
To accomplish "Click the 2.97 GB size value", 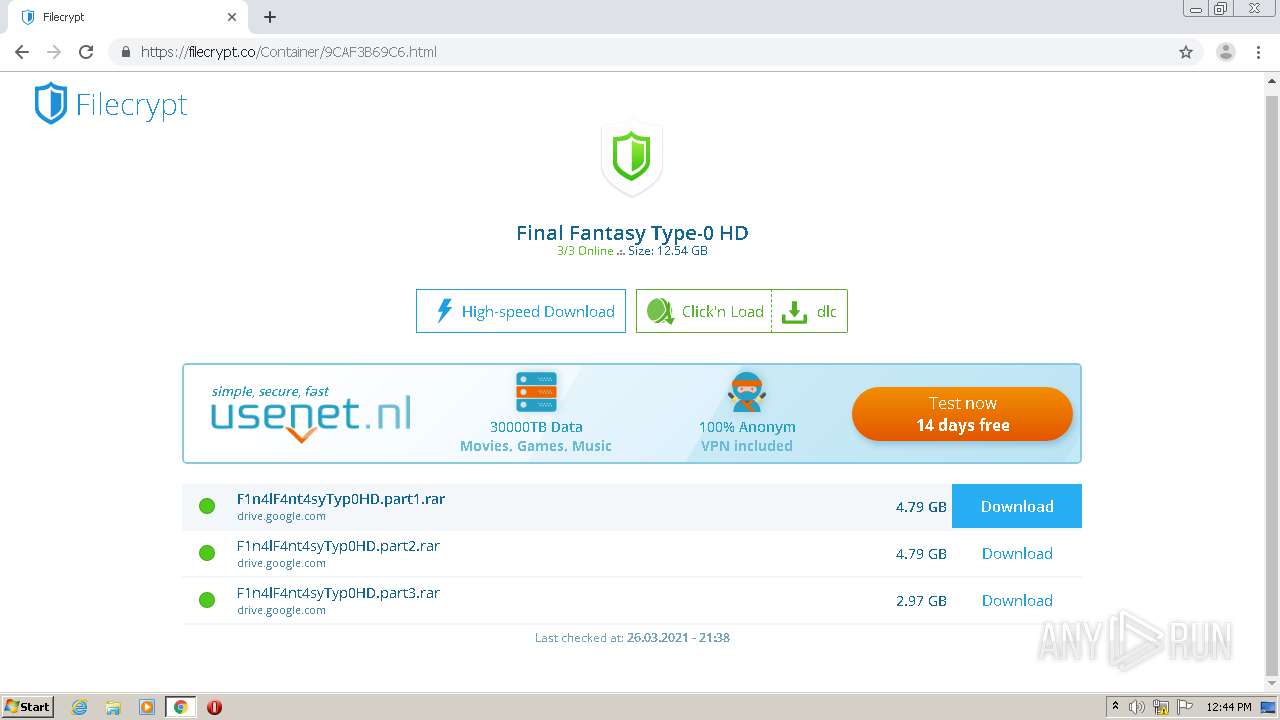I will coord(921,601).
